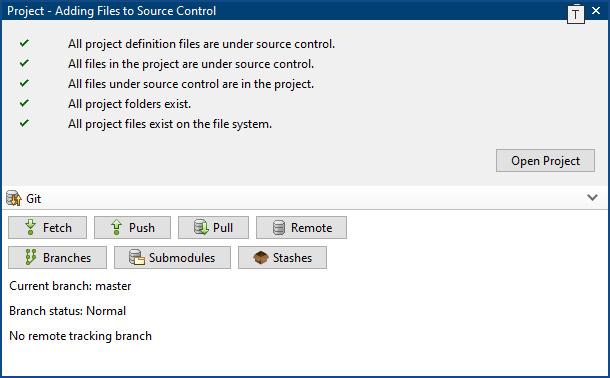Click the Git section header label
Screen dimensions: 610x378
click(33, 199)
